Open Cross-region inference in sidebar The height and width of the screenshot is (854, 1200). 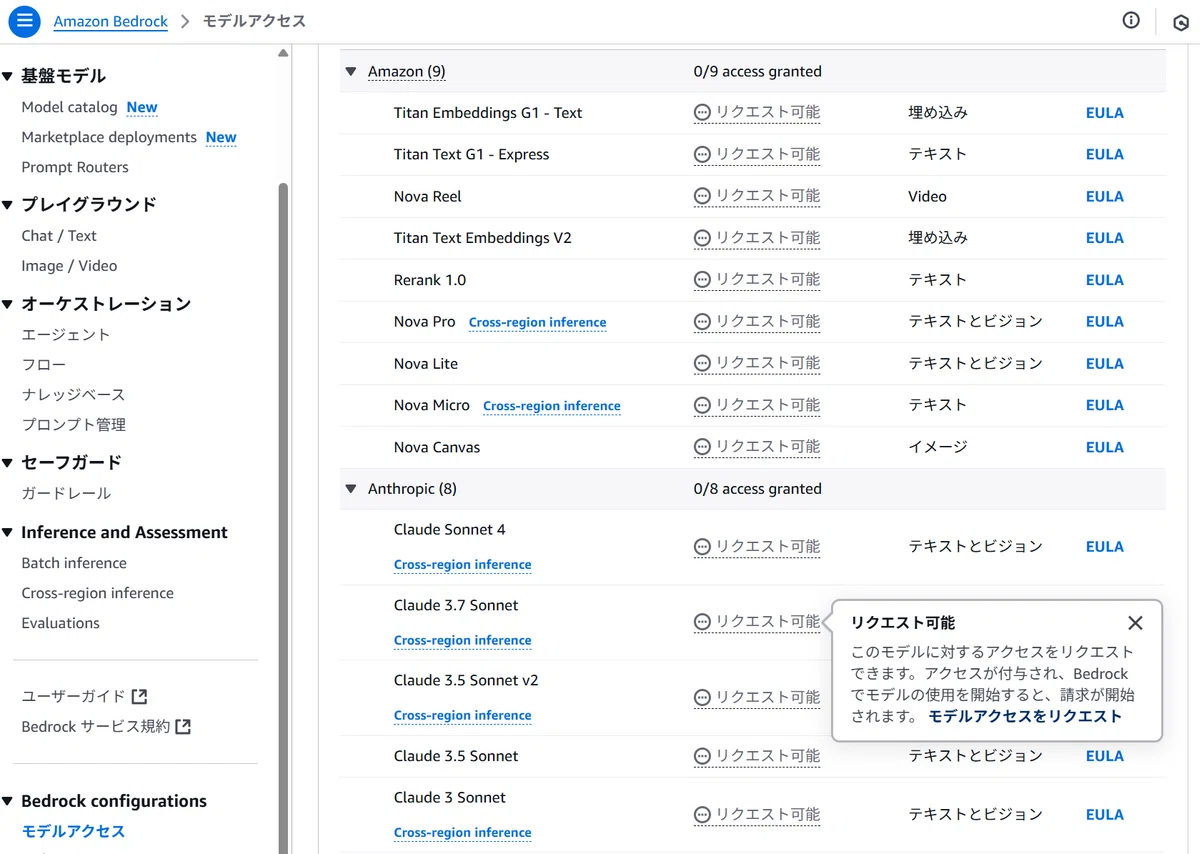pos(97,593)
